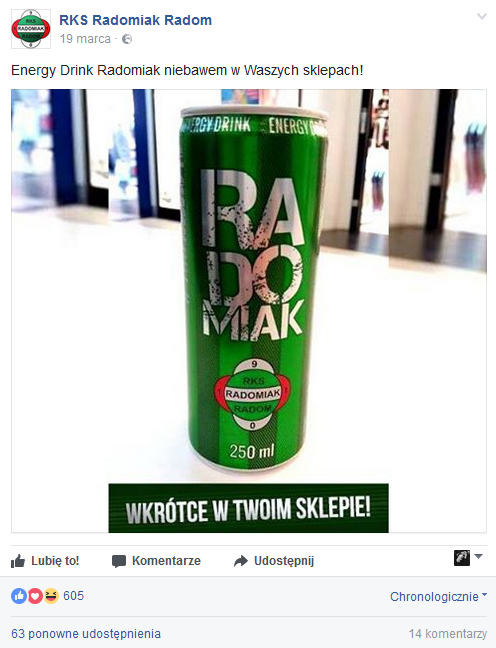The image size is (496, 648).
Task: Open the Radomiak energy drink photo
Action: pos(249,311)
